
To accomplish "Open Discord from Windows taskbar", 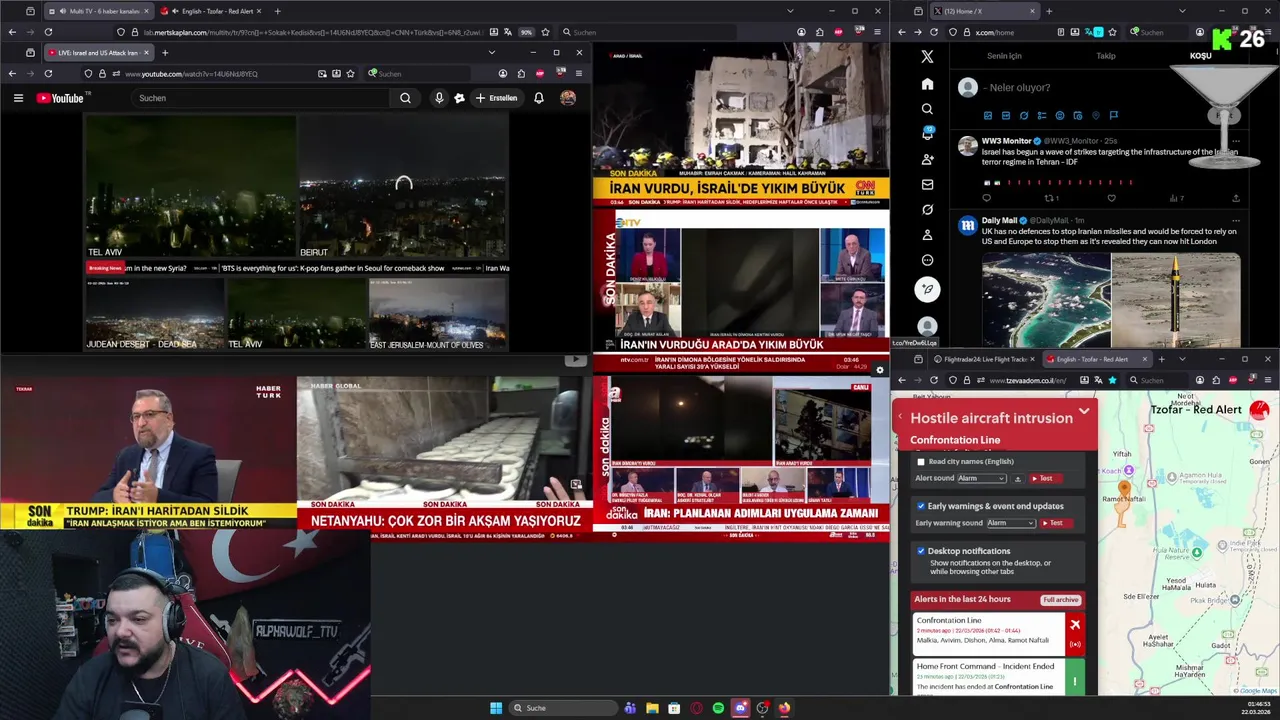I will tap(740, 708).
